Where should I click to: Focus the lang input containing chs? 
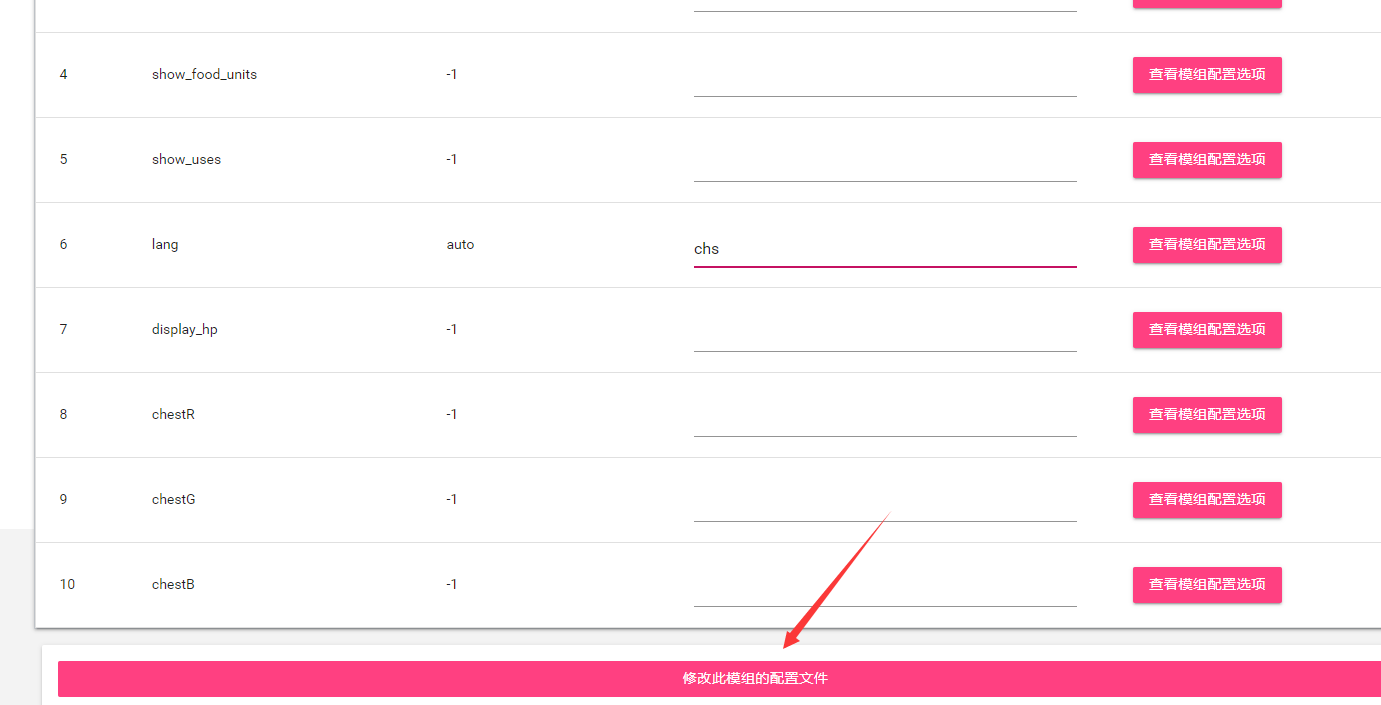tap(885, 249)
